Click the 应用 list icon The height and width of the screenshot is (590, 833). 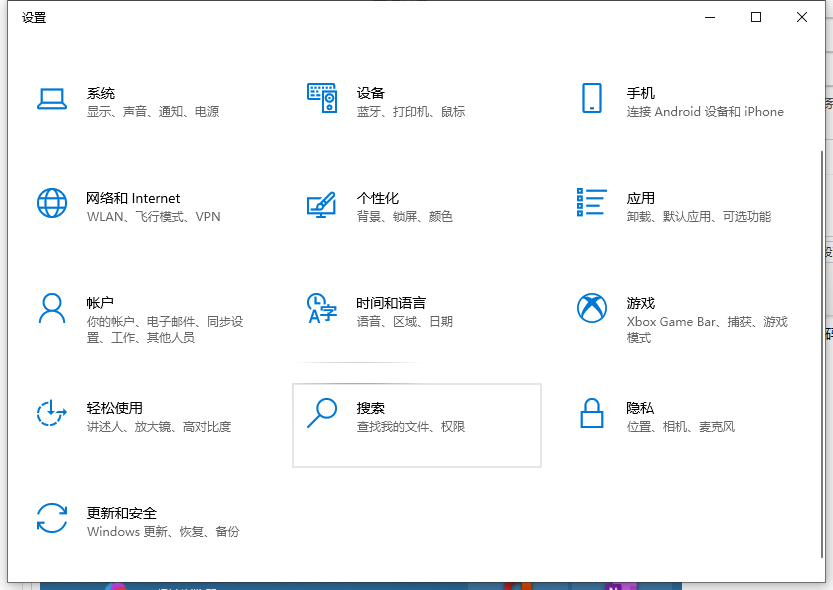592,204
